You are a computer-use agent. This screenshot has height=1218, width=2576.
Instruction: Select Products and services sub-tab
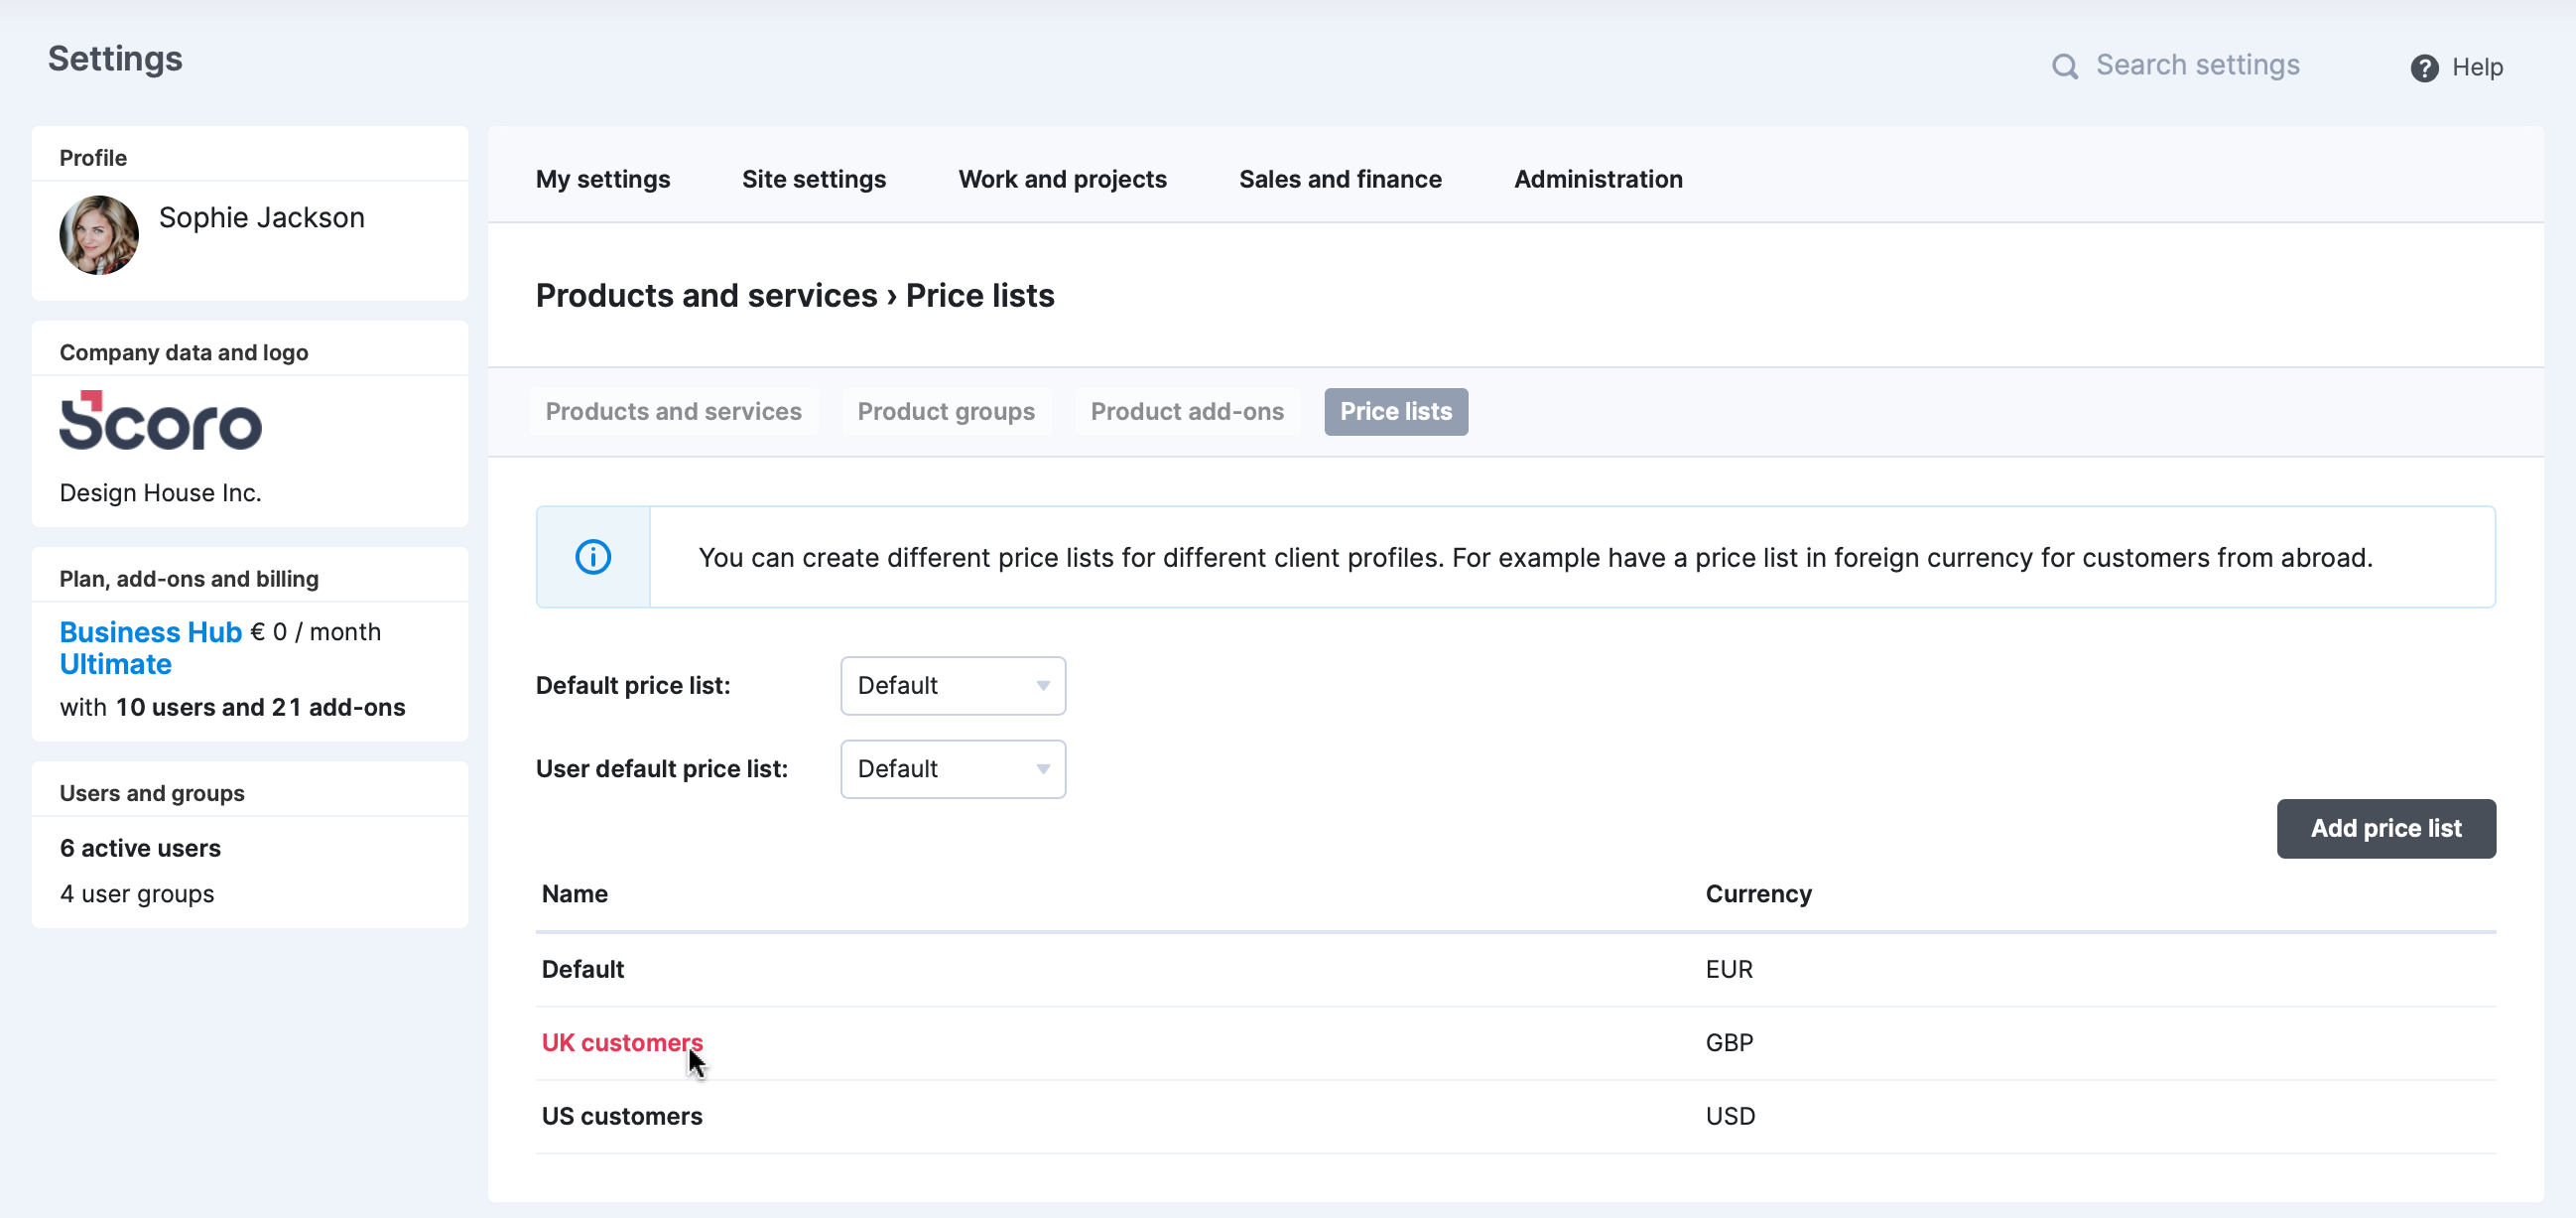pyautogui.click(x=674, y=412)
